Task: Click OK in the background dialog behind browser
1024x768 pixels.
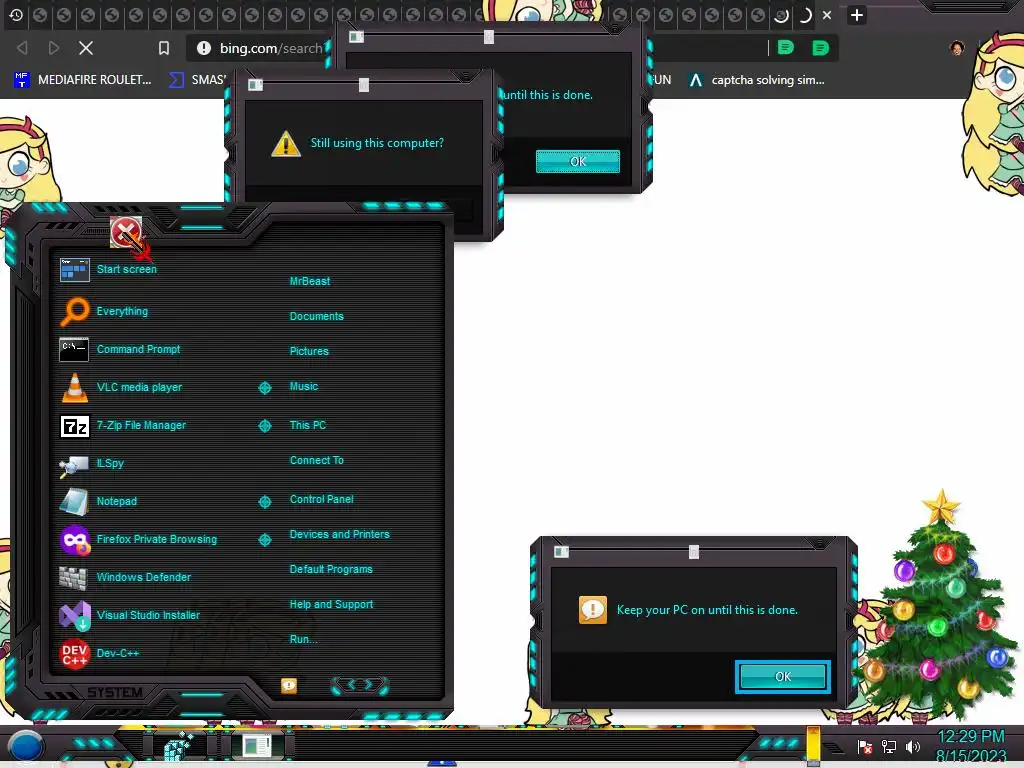Action: pyautogui.click(x=578, y=161)
